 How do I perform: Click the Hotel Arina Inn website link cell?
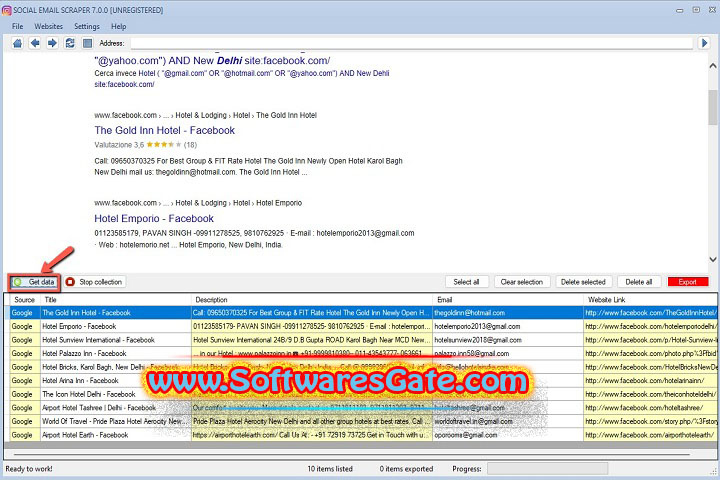tap(650, 381)
